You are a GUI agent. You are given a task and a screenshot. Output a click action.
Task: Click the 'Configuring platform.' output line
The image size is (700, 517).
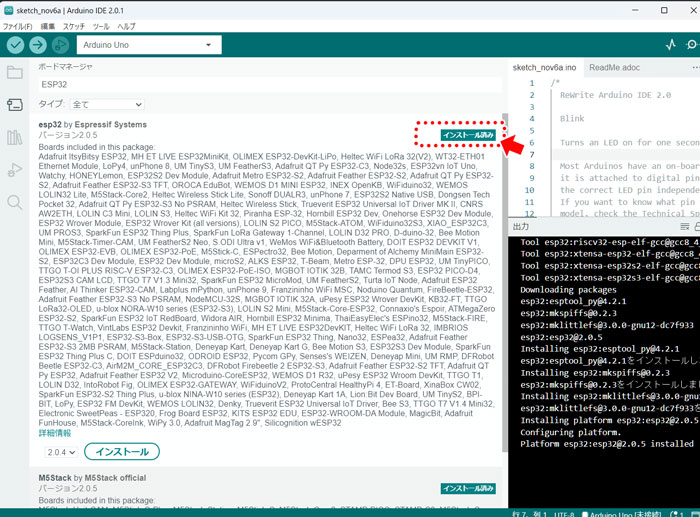(x=573, y=432)
